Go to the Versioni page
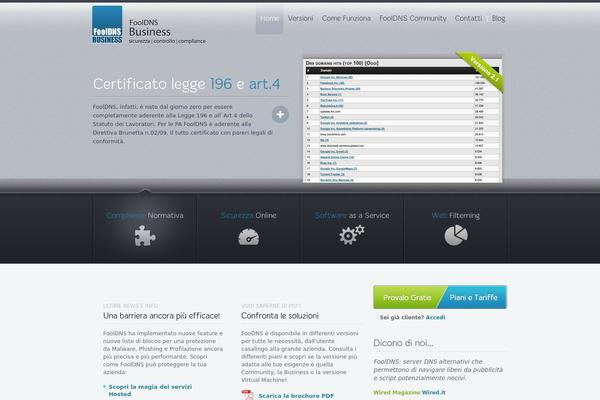Viewport: 600px width, 400px height. click(300, 18)
